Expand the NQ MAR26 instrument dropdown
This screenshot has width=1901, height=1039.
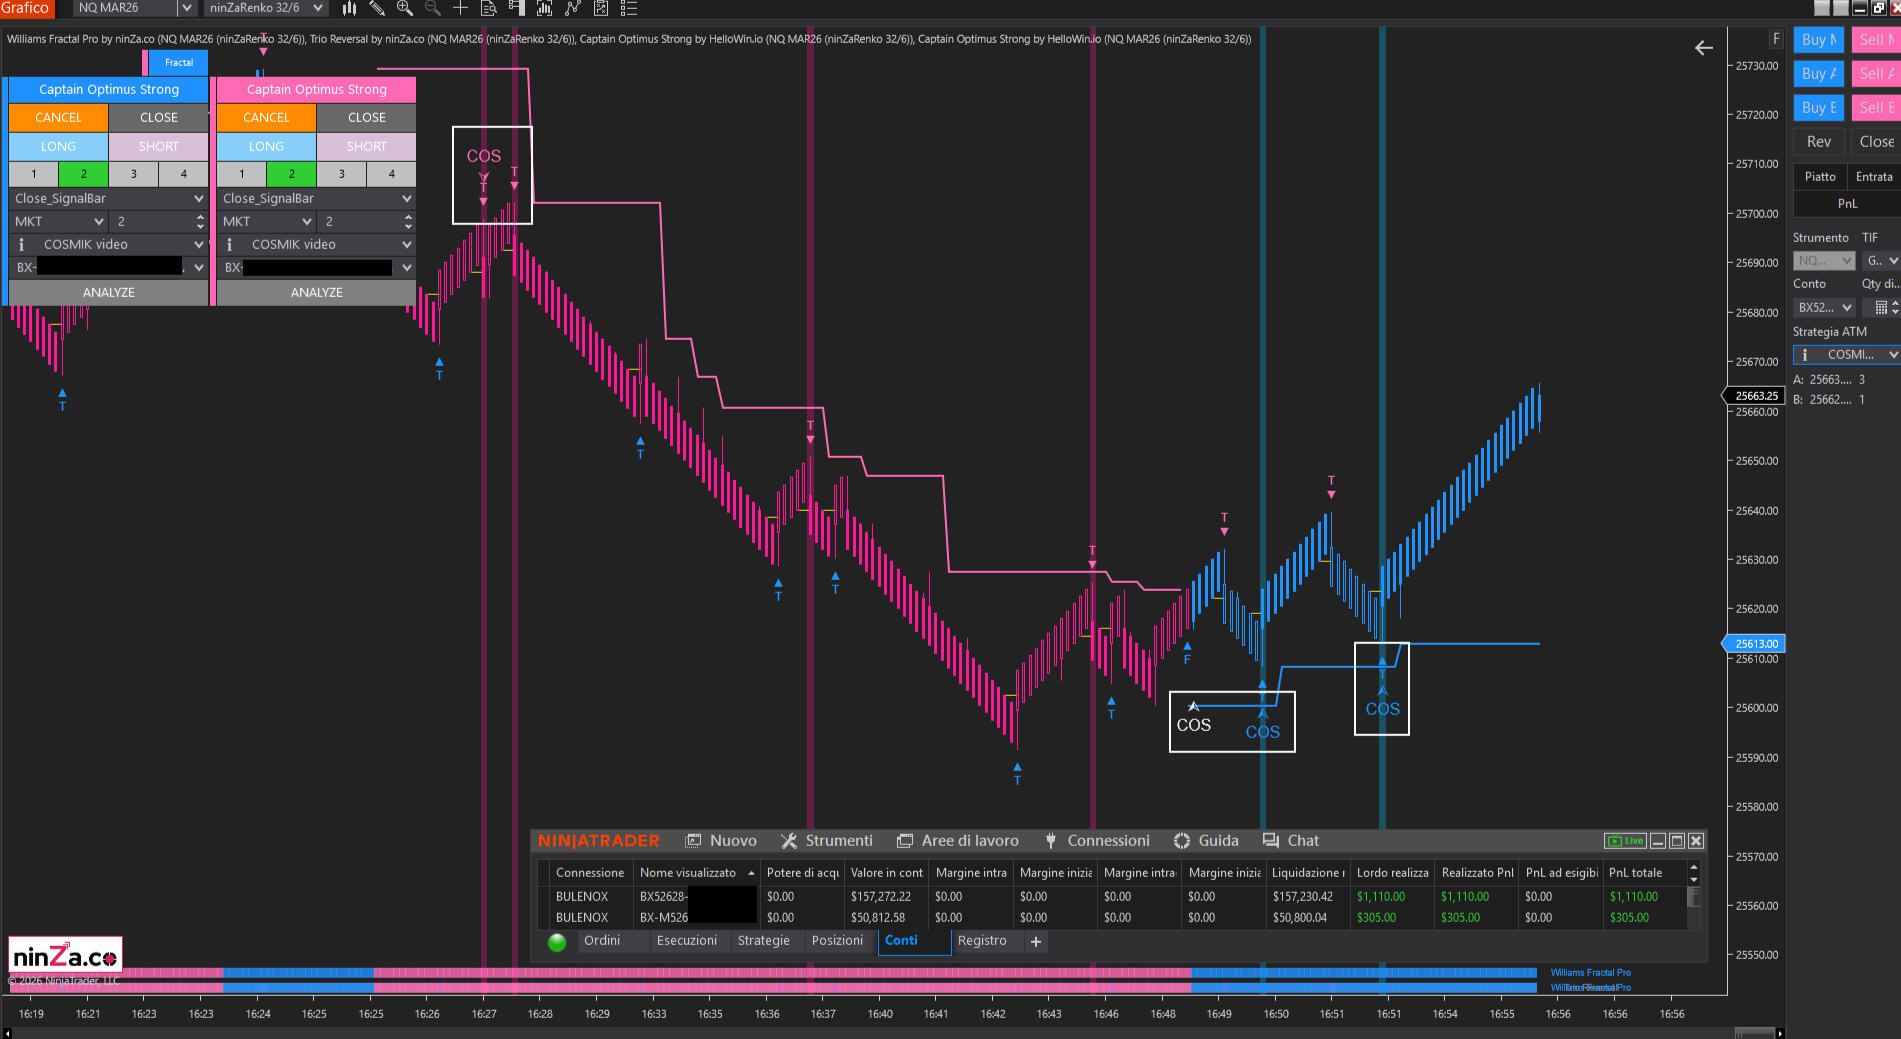coord(185,8)
